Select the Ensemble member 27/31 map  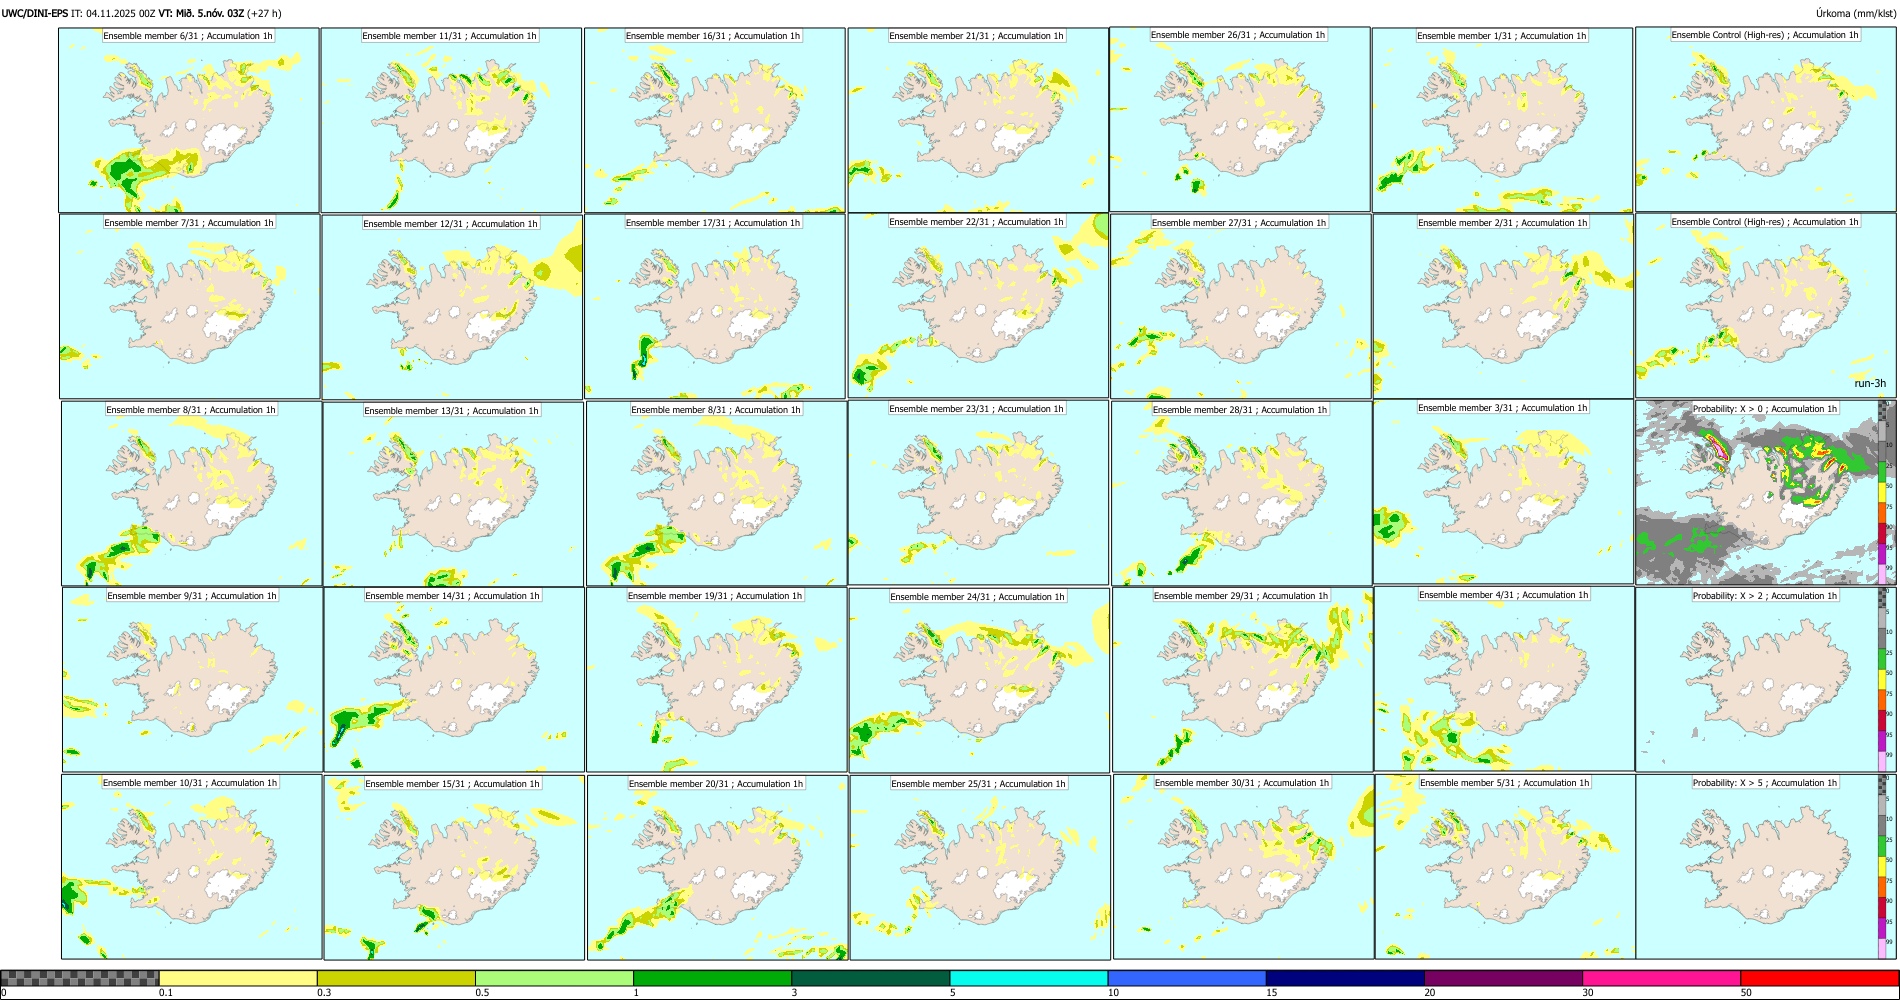(1240, 307)
